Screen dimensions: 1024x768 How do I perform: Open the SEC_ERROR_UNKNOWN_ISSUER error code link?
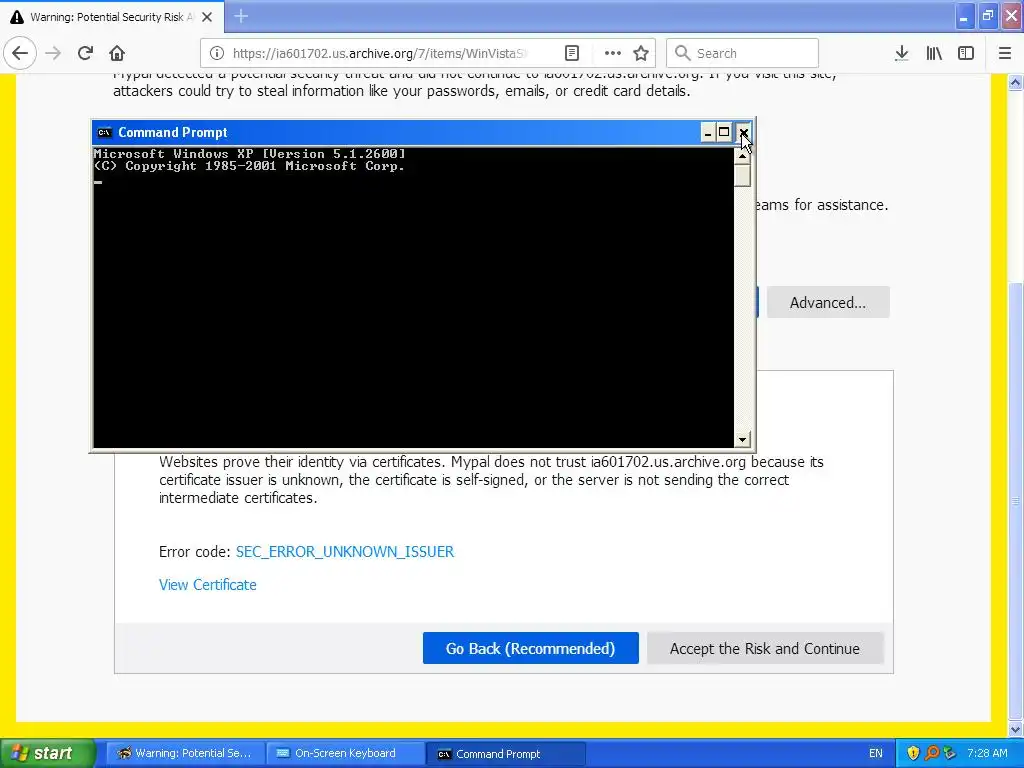pos(345,552)
